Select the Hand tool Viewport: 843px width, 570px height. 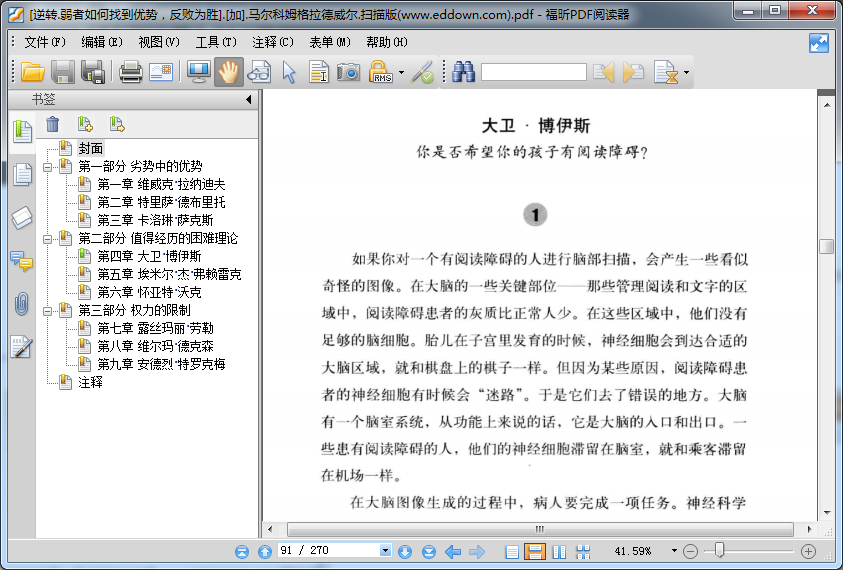pyautogui.click(x=228, y=72)
